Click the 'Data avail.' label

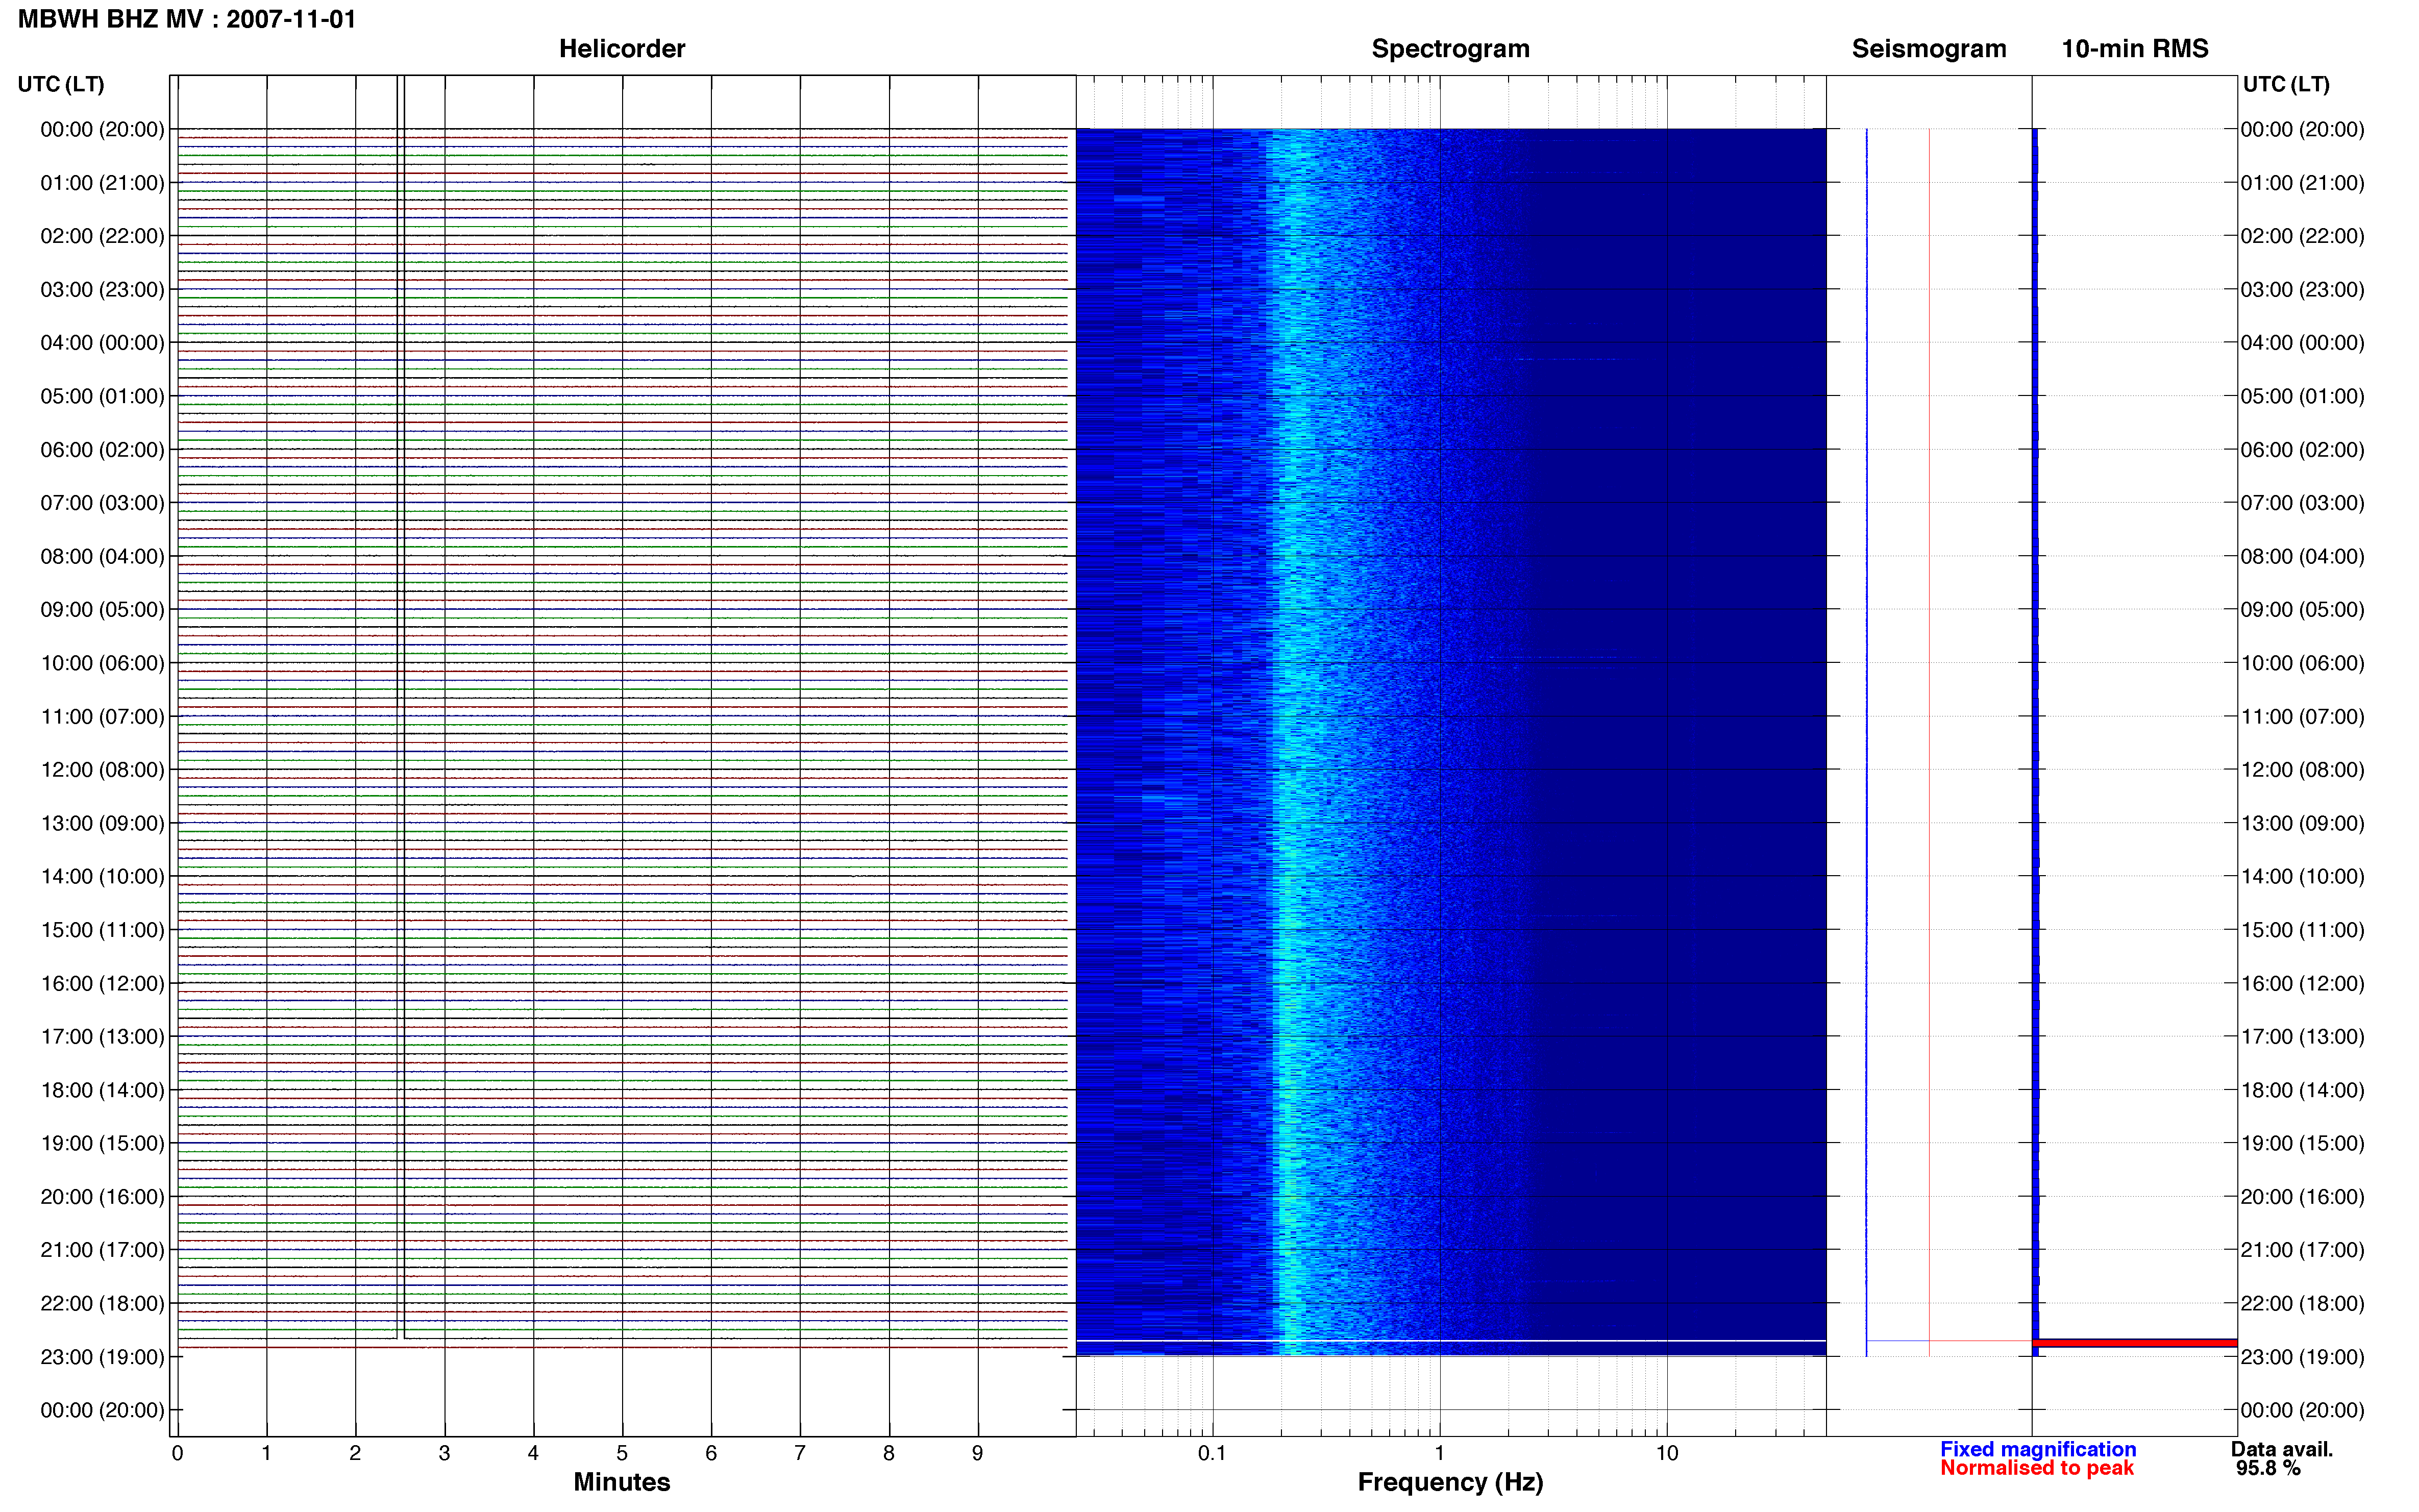tap(2282, 1450)
